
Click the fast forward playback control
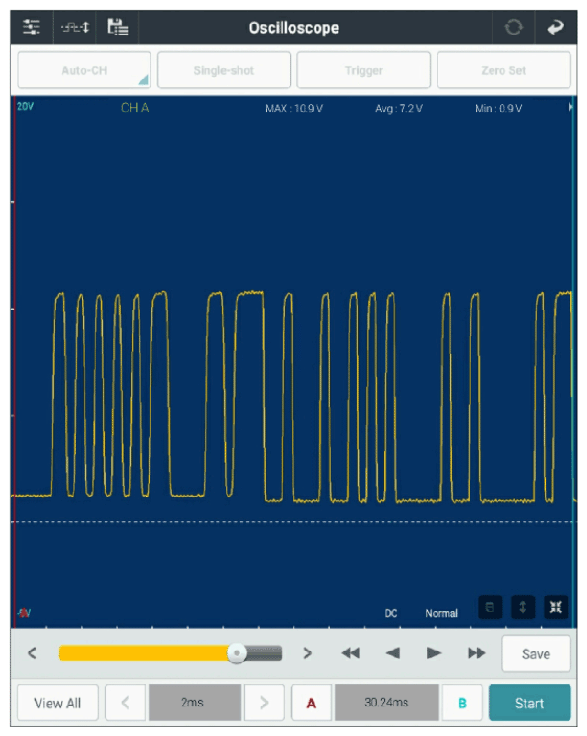(476, 653)
